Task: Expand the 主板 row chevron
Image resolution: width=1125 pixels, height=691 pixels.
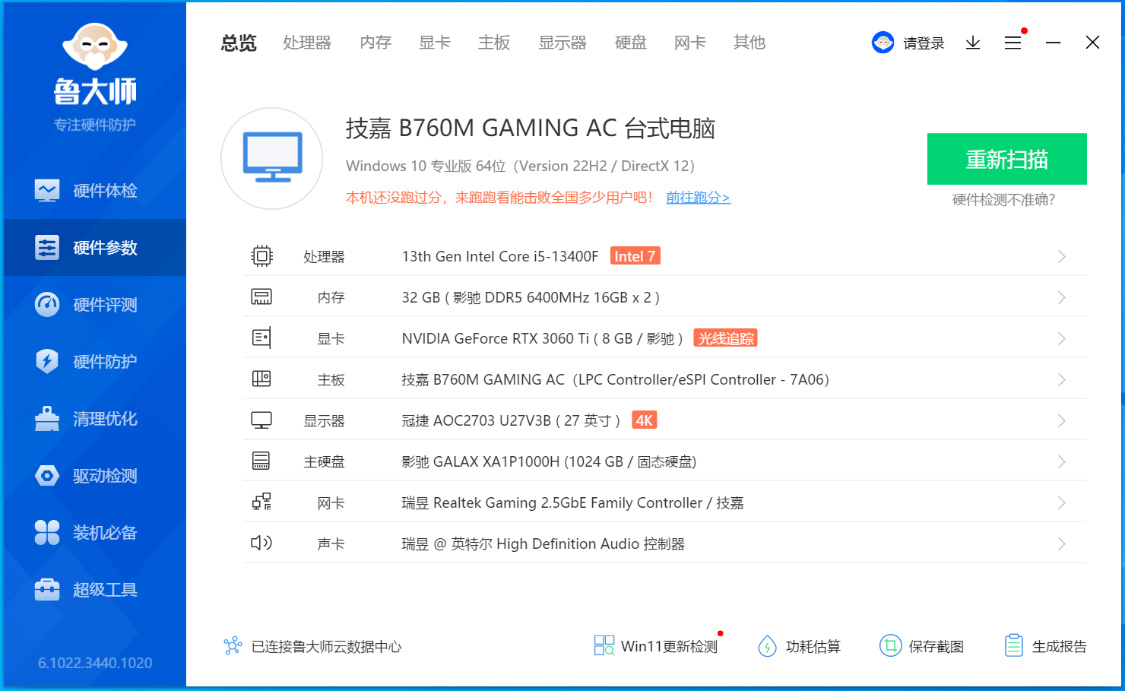Action: (1062, 380)
